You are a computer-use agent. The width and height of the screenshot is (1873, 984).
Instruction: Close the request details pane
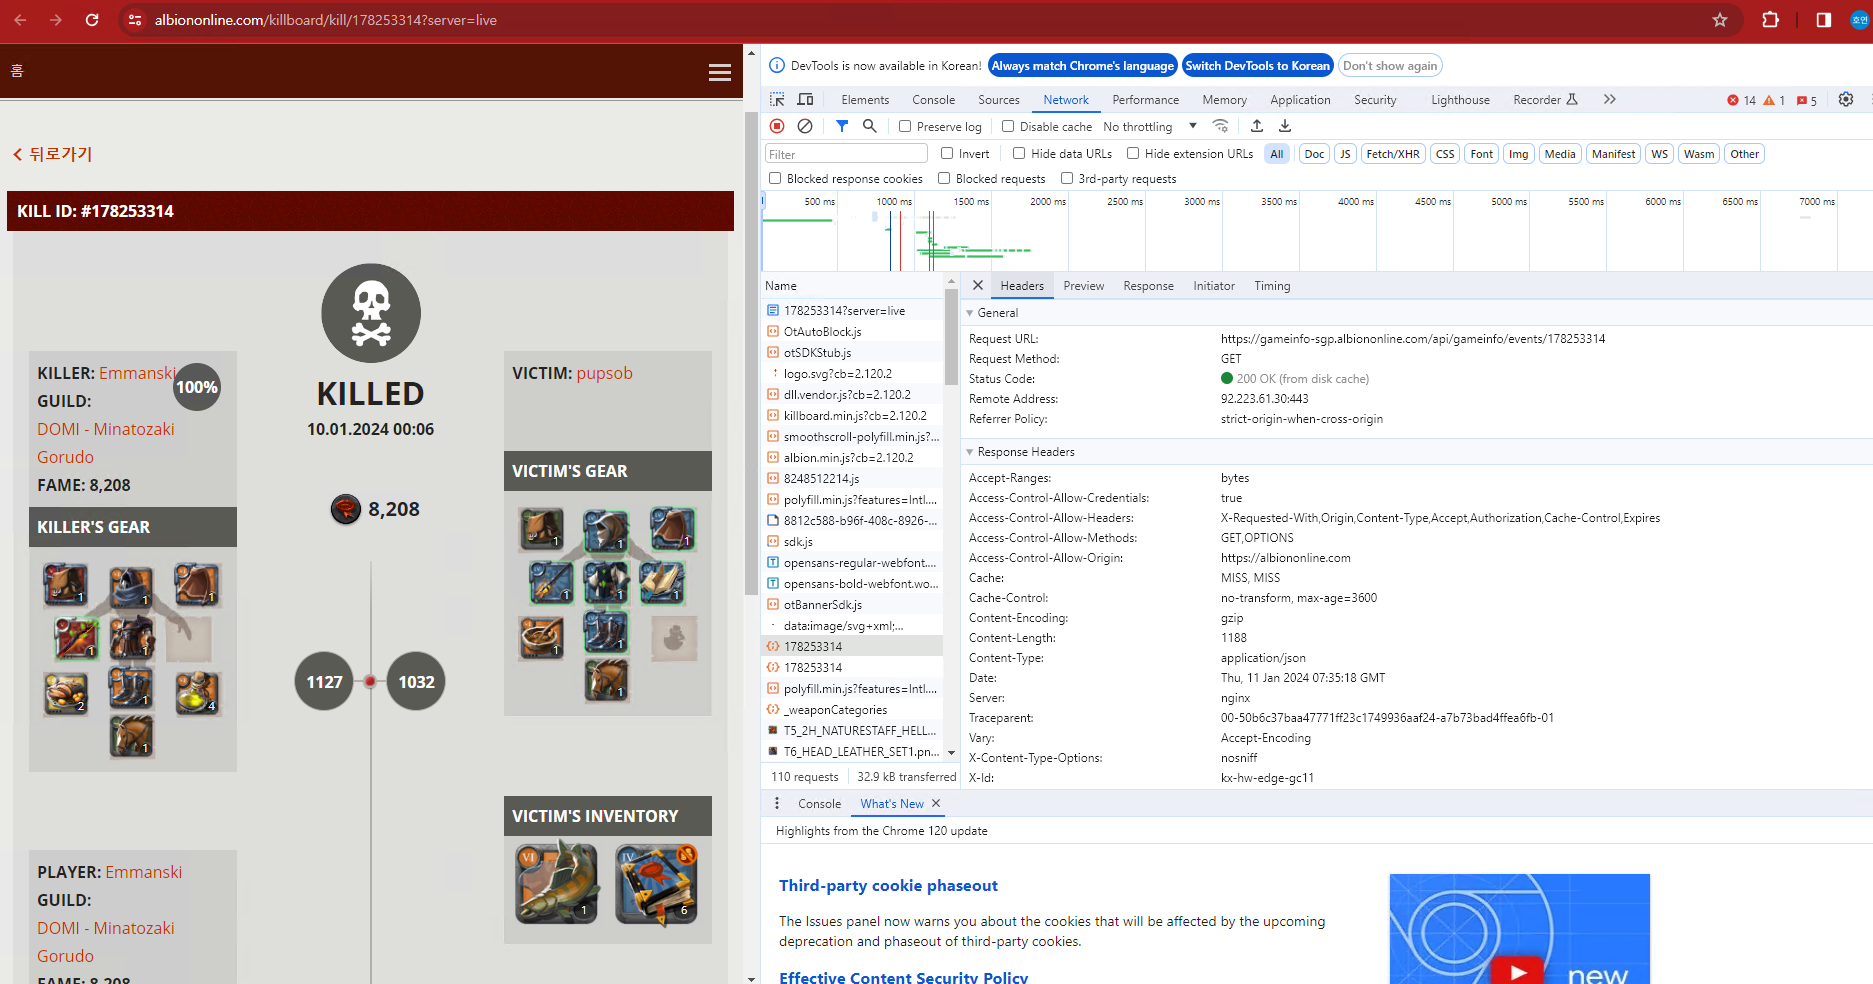click(x=978, y=286)
